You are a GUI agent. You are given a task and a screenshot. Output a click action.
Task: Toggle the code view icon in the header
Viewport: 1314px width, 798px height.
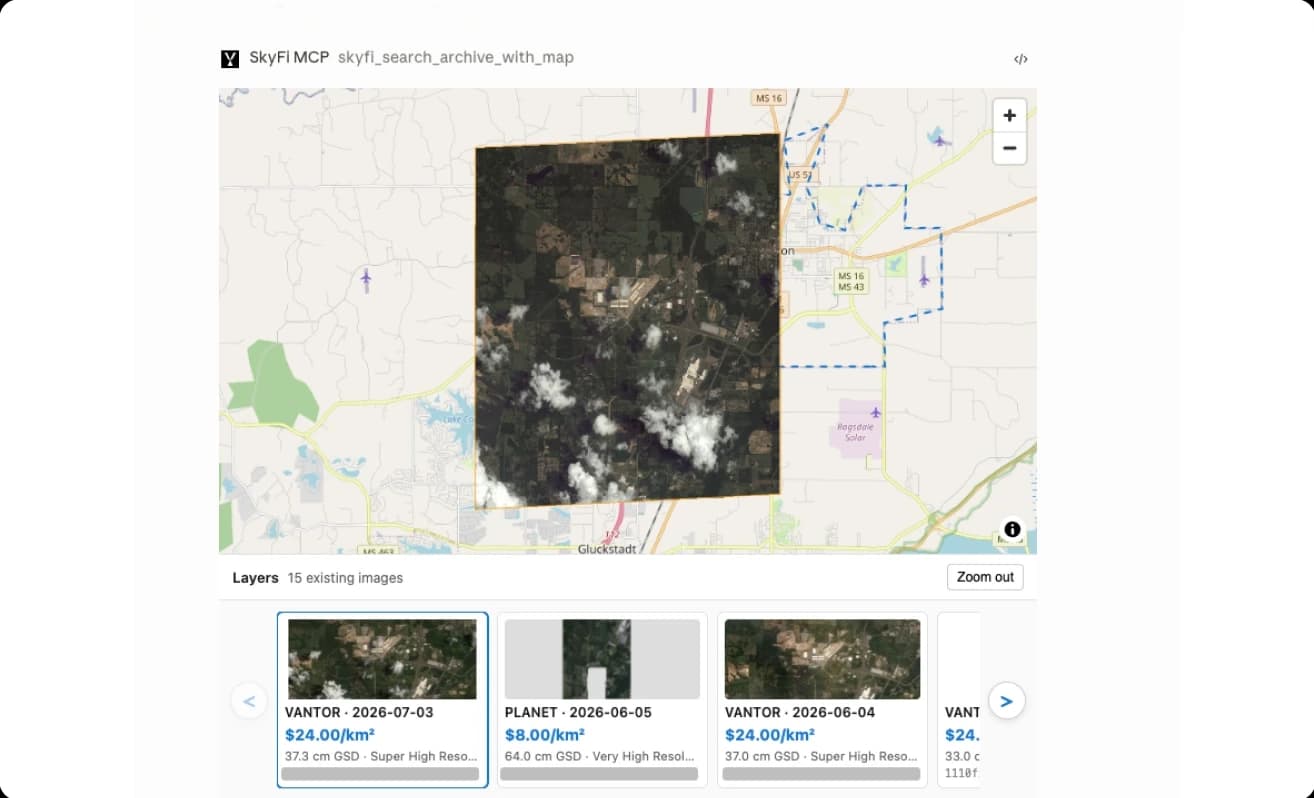tap(1020, 59)
